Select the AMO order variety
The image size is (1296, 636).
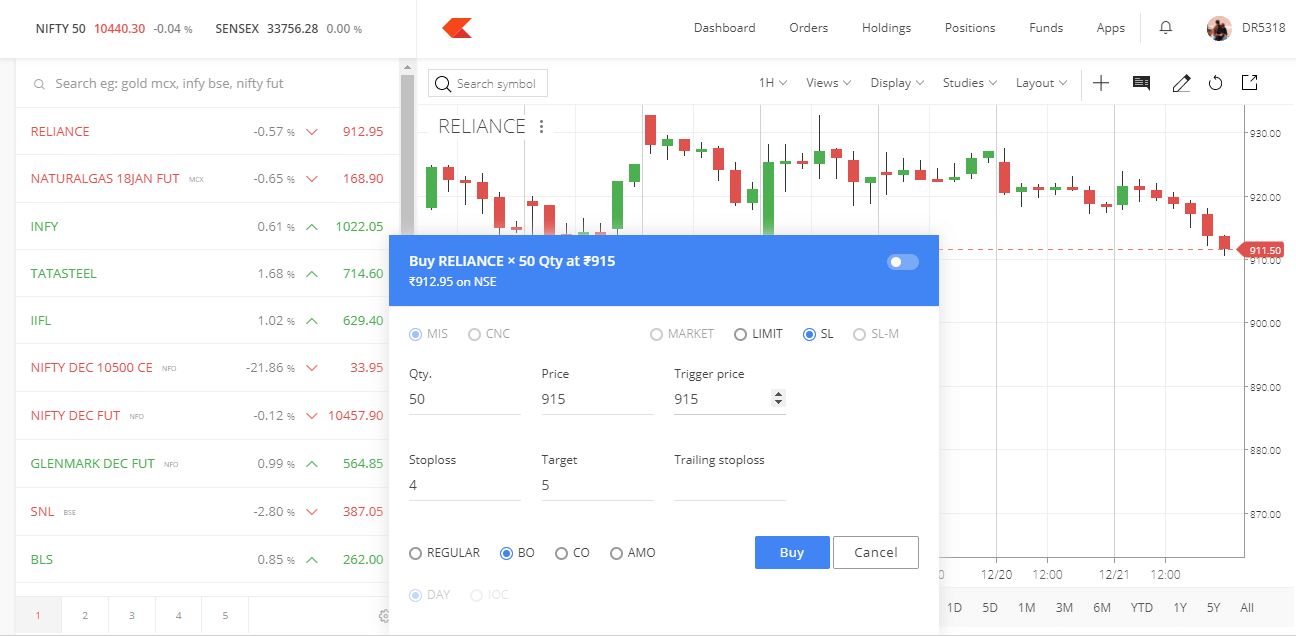[616, 553]
